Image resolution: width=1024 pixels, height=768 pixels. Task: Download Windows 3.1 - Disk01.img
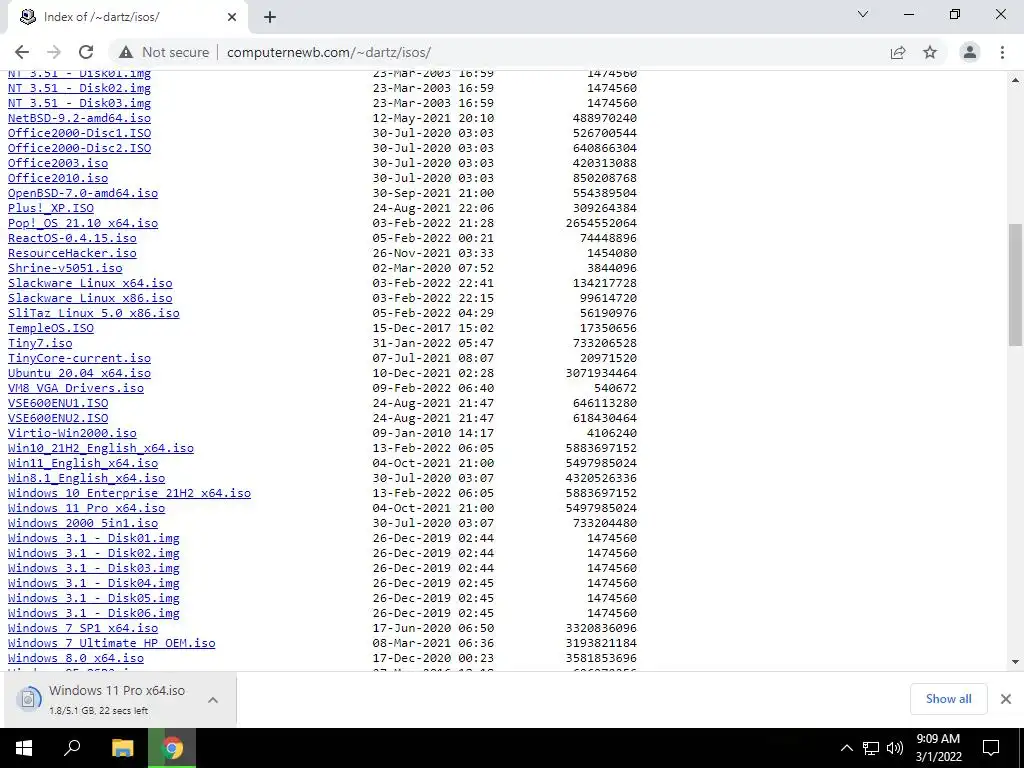coord(93,539)
